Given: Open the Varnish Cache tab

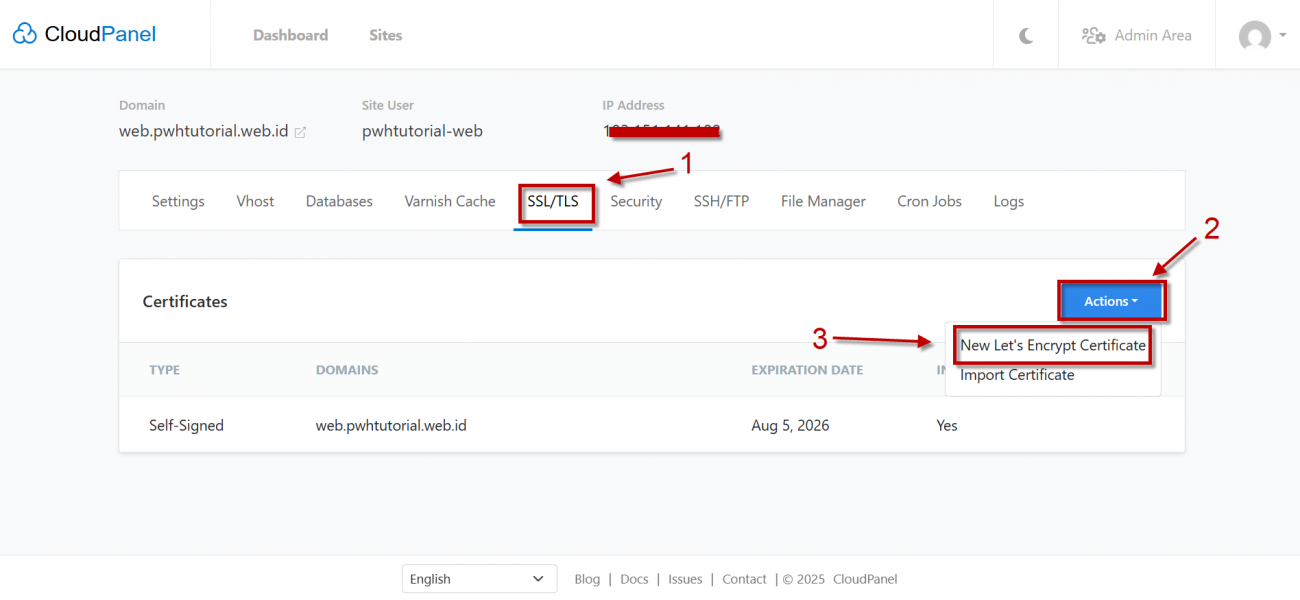Looking at the screenshot, I should pyautogui.click(x=450, y=201).
